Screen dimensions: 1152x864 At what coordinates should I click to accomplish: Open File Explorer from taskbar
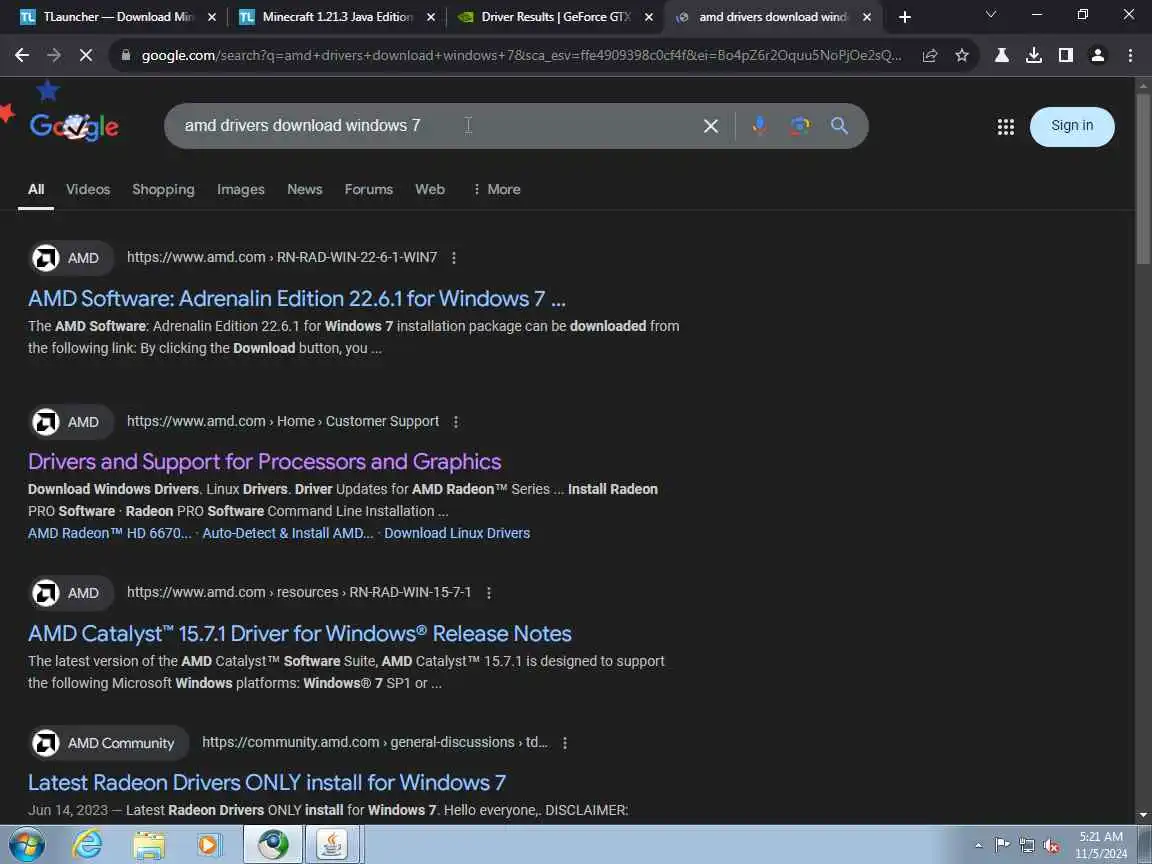(148, 844)
